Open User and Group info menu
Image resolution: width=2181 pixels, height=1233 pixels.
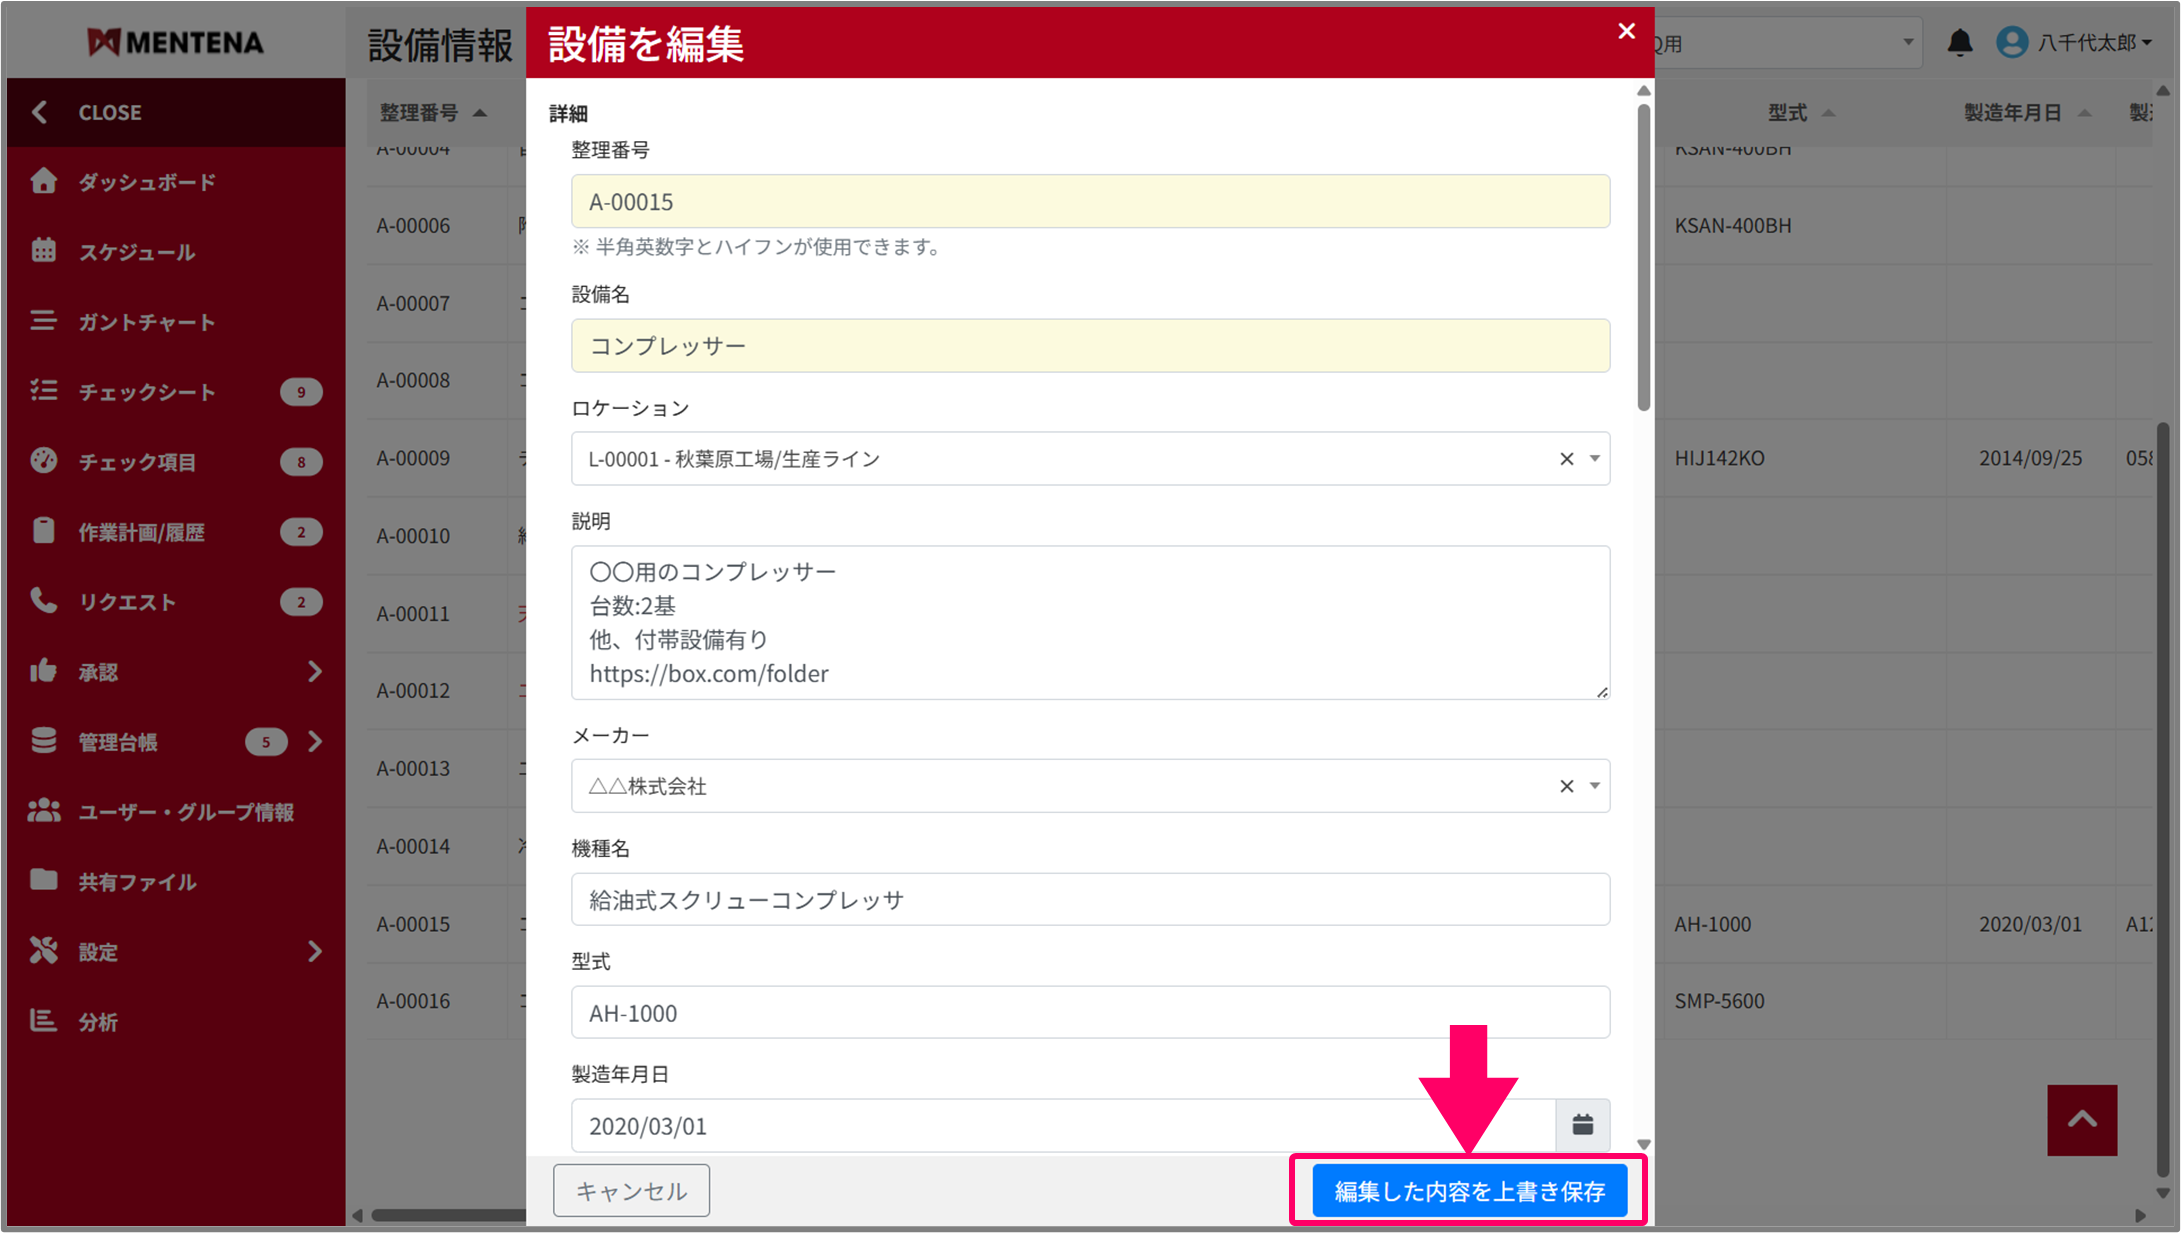(x=186, y=811)
